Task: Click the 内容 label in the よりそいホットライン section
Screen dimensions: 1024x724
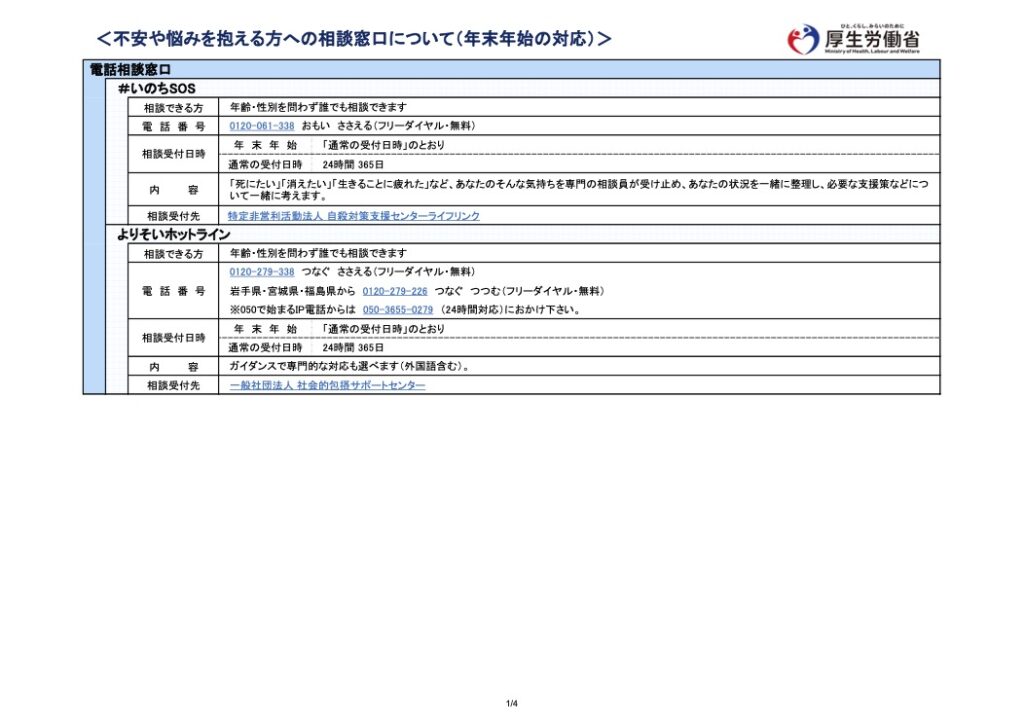Action: (173, 367)
